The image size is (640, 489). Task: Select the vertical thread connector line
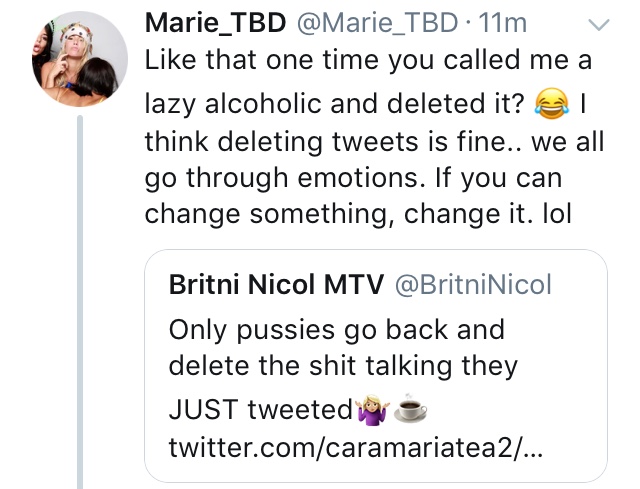pos(80,302)
